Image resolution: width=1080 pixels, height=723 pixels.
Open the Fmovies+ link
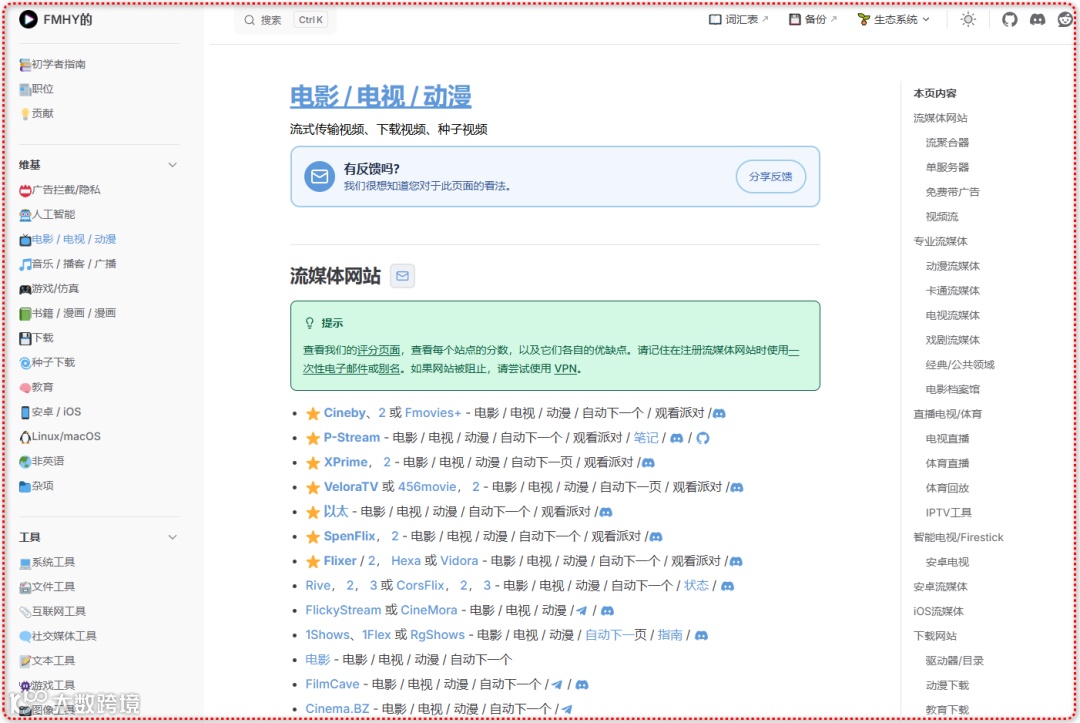[x=433, y=413]
